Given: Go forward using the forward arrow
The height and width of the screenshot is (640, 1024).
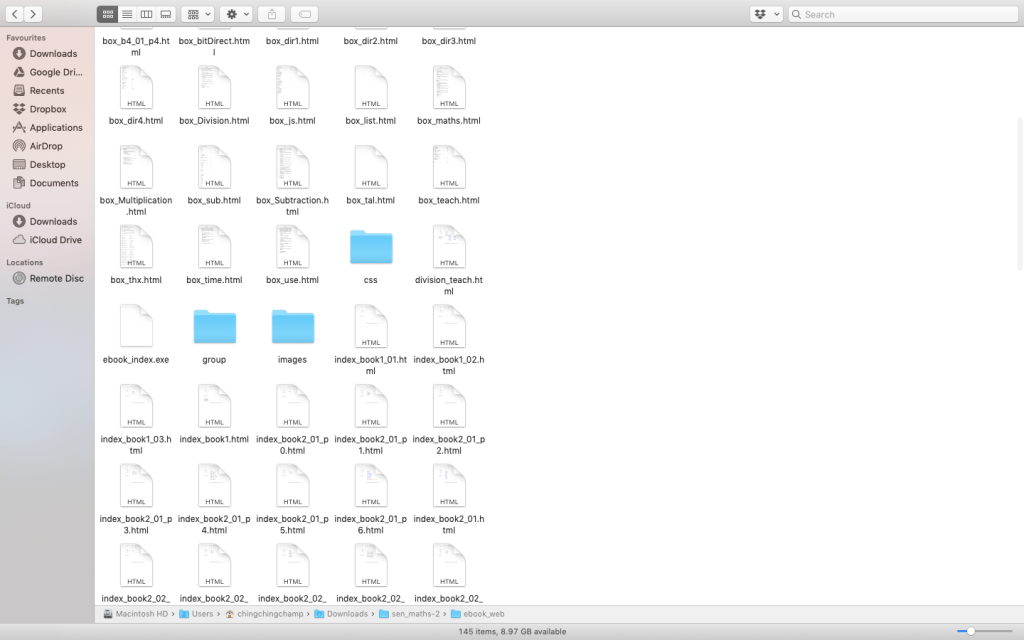Looking at the screenshot, I should click(34, 14).
